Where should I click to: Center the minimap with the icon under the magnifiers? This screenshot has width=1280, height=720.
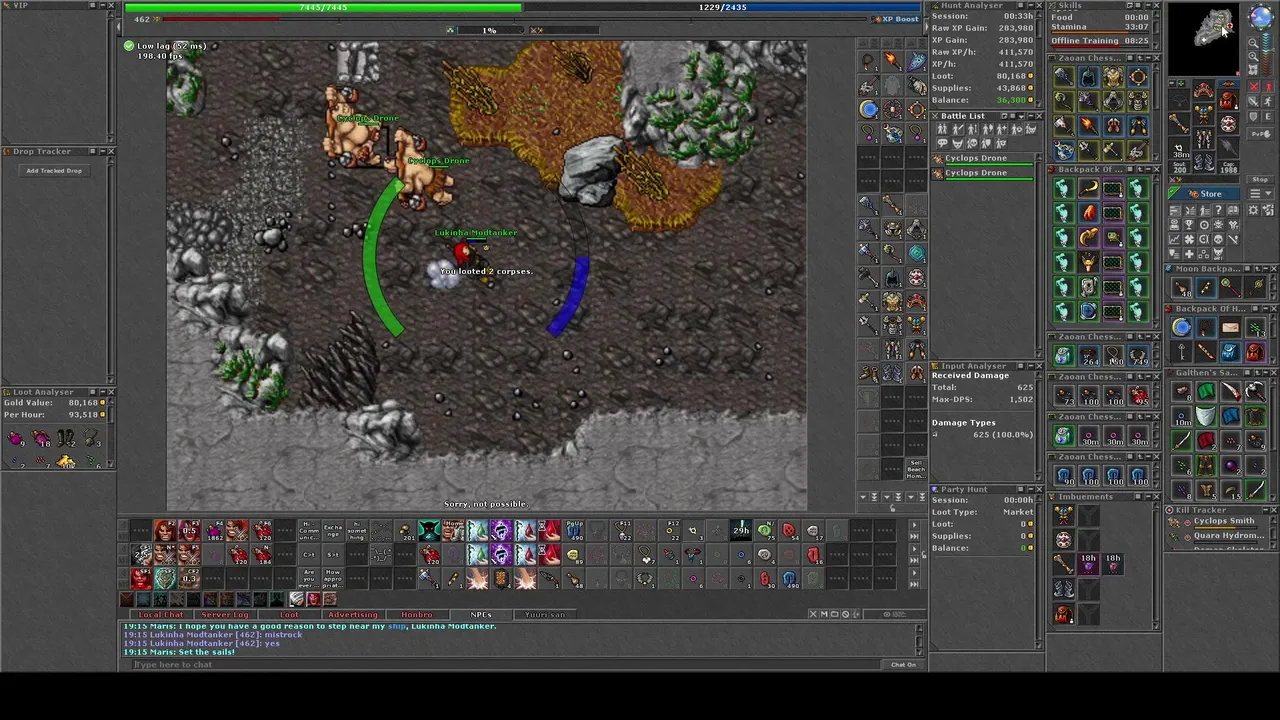pos(1252,69)
